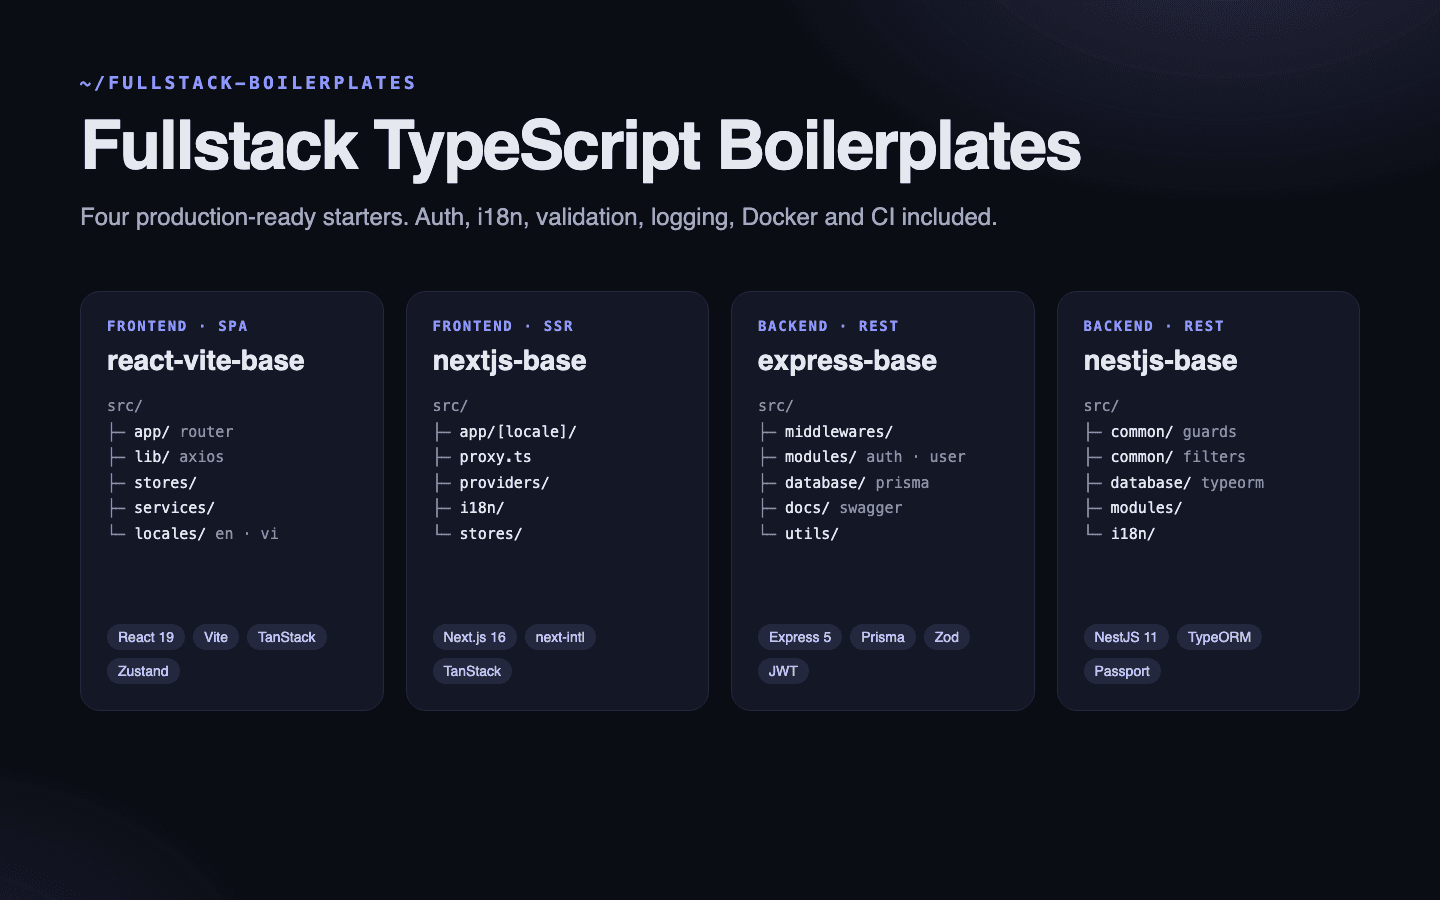The image size is (1440, 900).
Task: Select stores/ row in nextjs-base card
Action: (x=478, y=534)
